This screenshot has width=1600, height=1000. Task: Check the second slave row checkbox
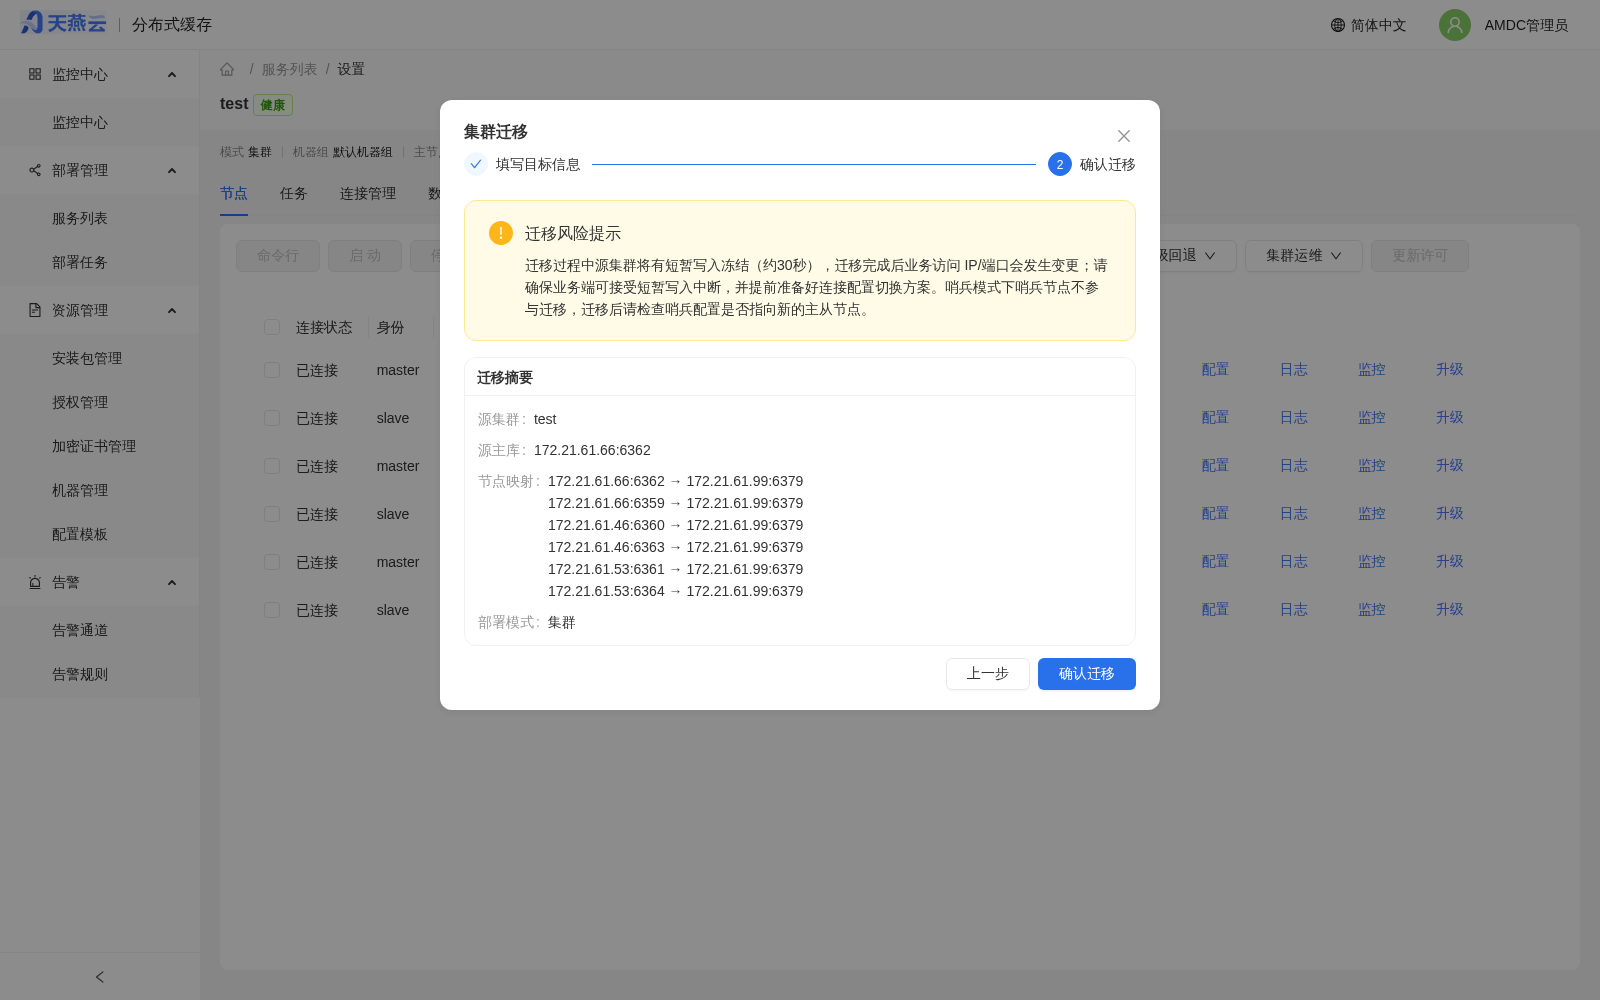pyautogui.click(x=272, y=514)
